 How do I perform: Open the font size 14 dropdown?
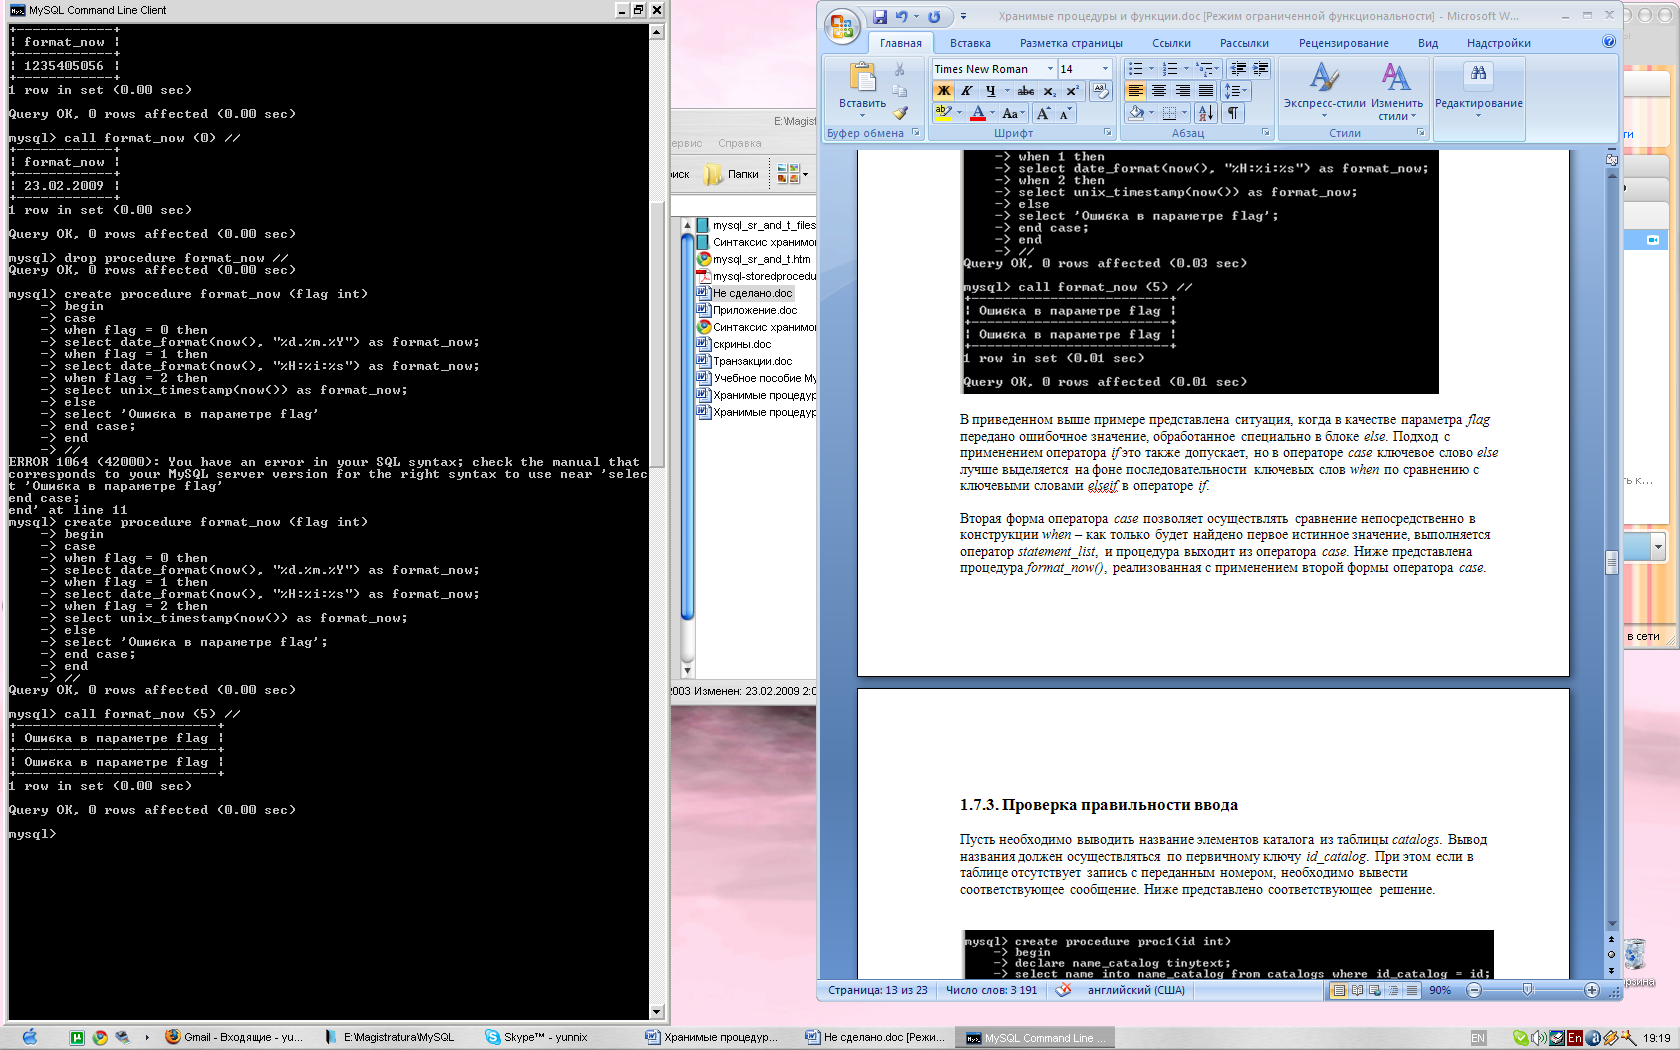(1105, 69)
